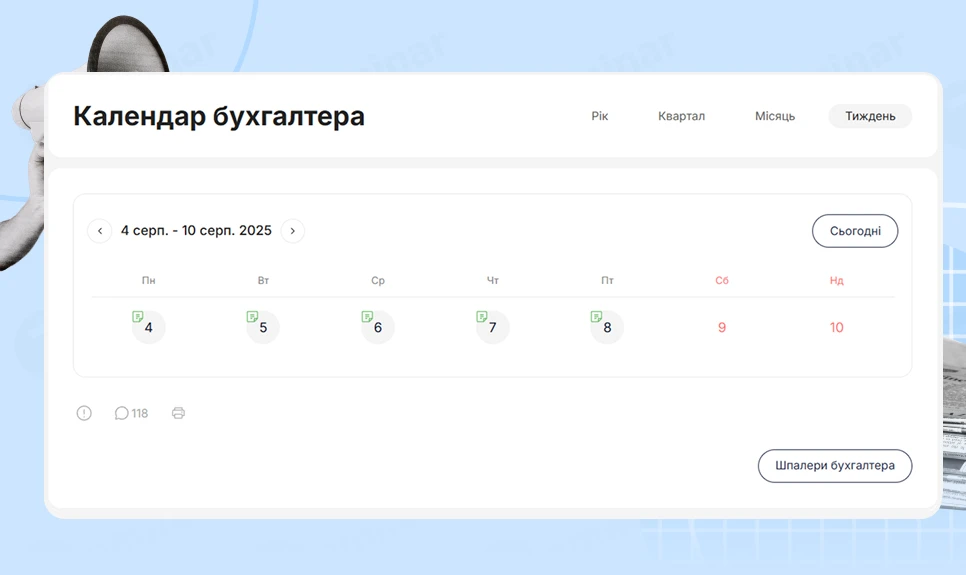Open Шпалери бухгалтера button
This screenshot has height=575, width=966.
tap(835, 466)
